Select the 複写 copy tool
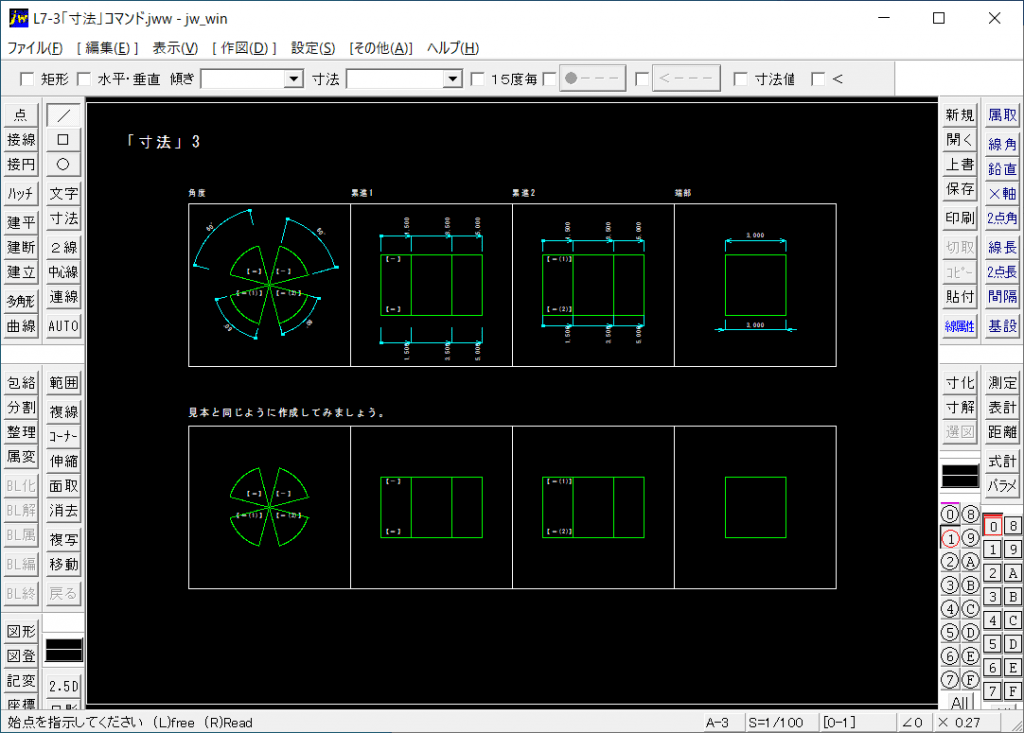This screenshot has height=733, width=1024. [63, 540]
